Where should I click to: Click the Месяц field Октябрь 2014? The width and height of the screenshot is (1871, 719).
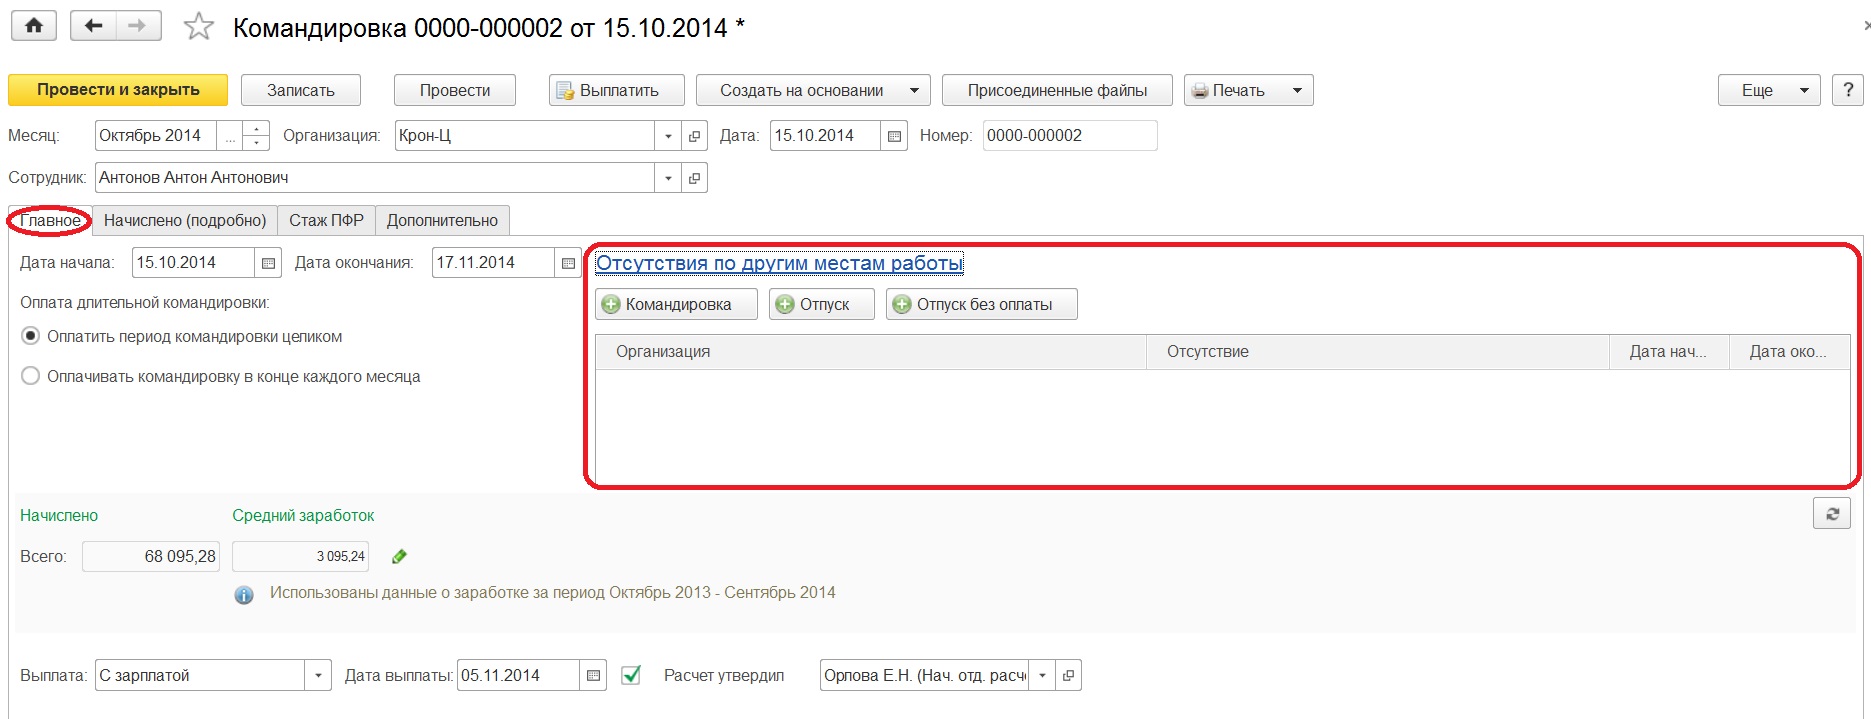[x=157, y=136]
